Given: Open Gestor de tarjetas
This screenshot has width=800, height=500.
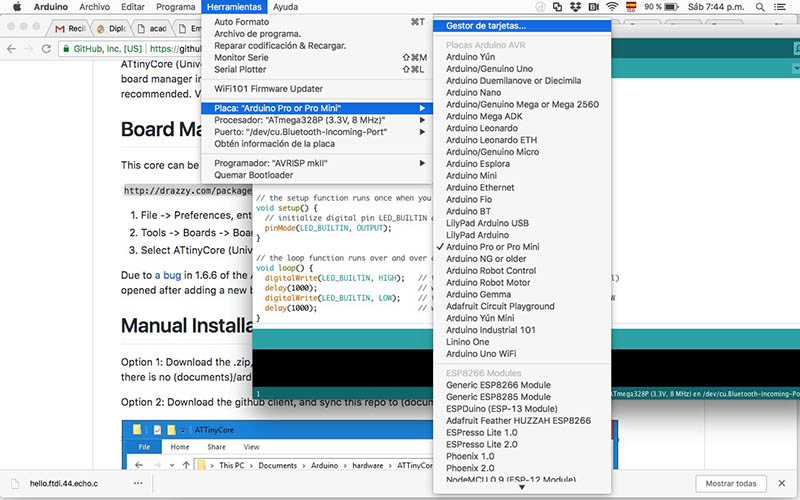Looking at the screenshot, I should coord(522,26).
